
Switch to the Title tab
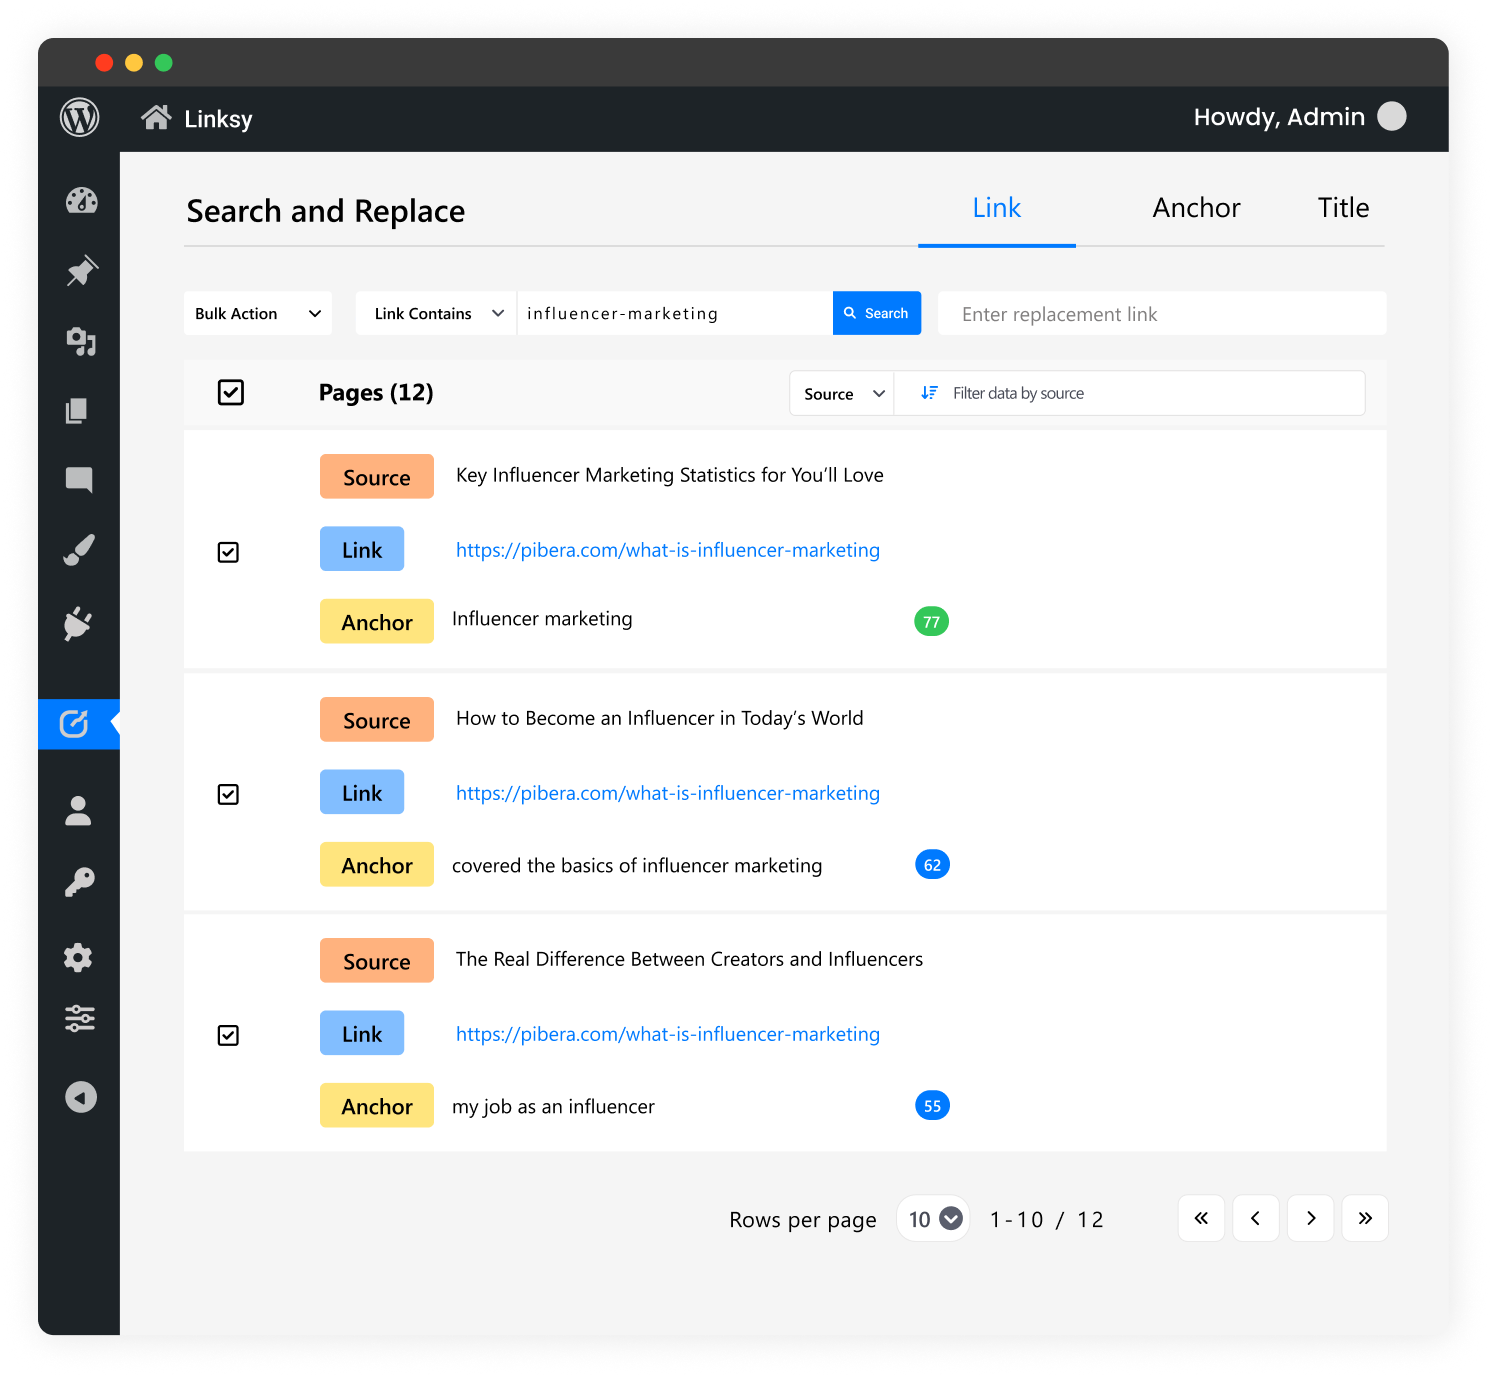coord(1343,208)
